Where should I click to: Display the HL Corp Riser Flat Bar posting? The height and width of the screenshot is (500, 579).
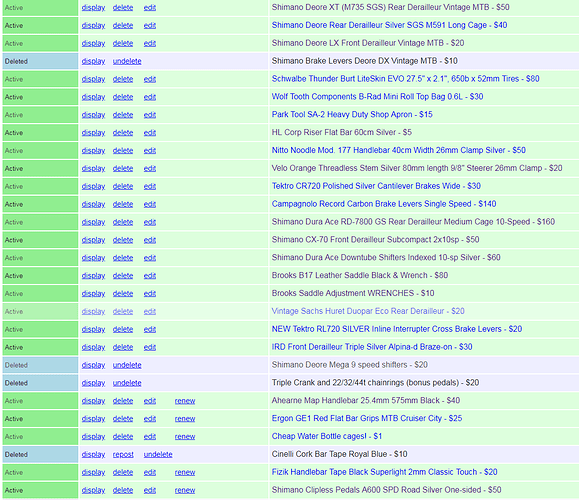pos(93,133)
